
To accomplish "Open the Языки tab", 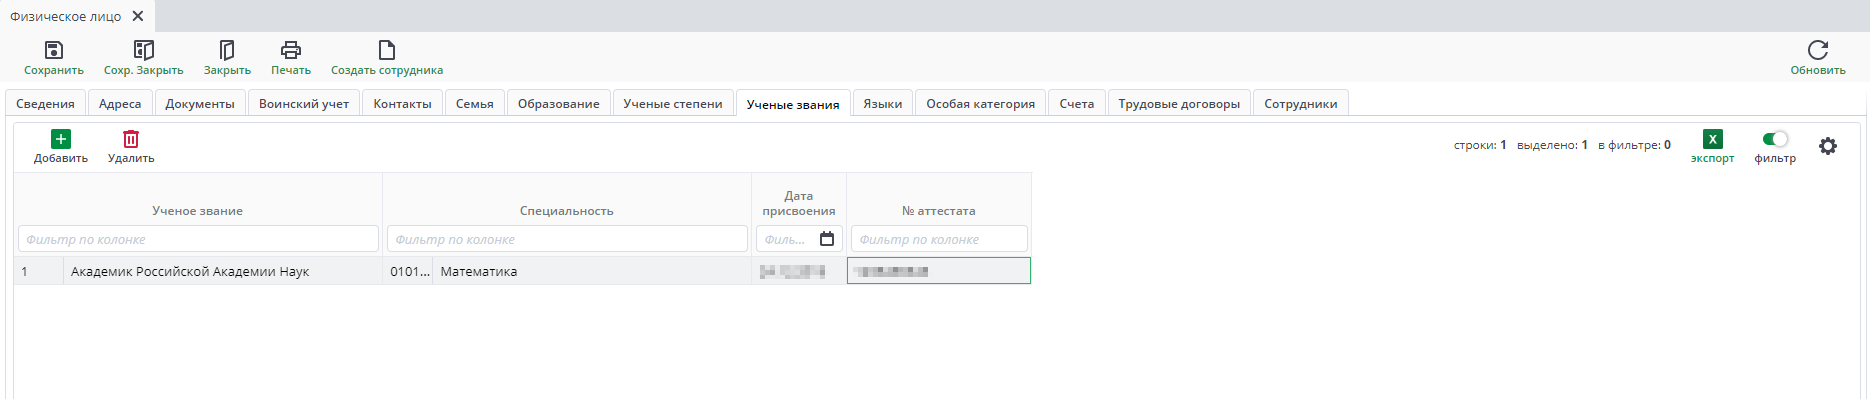I will click(883, 104).
